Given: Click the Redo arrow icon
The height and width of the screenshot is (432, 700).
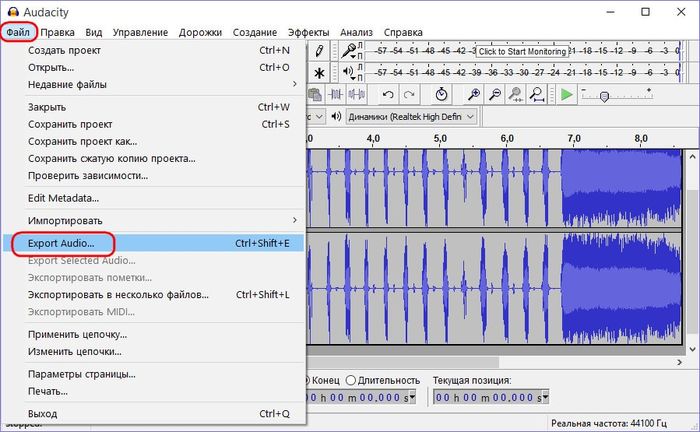Looking at the screenshot, I should (x=408, y=95).
